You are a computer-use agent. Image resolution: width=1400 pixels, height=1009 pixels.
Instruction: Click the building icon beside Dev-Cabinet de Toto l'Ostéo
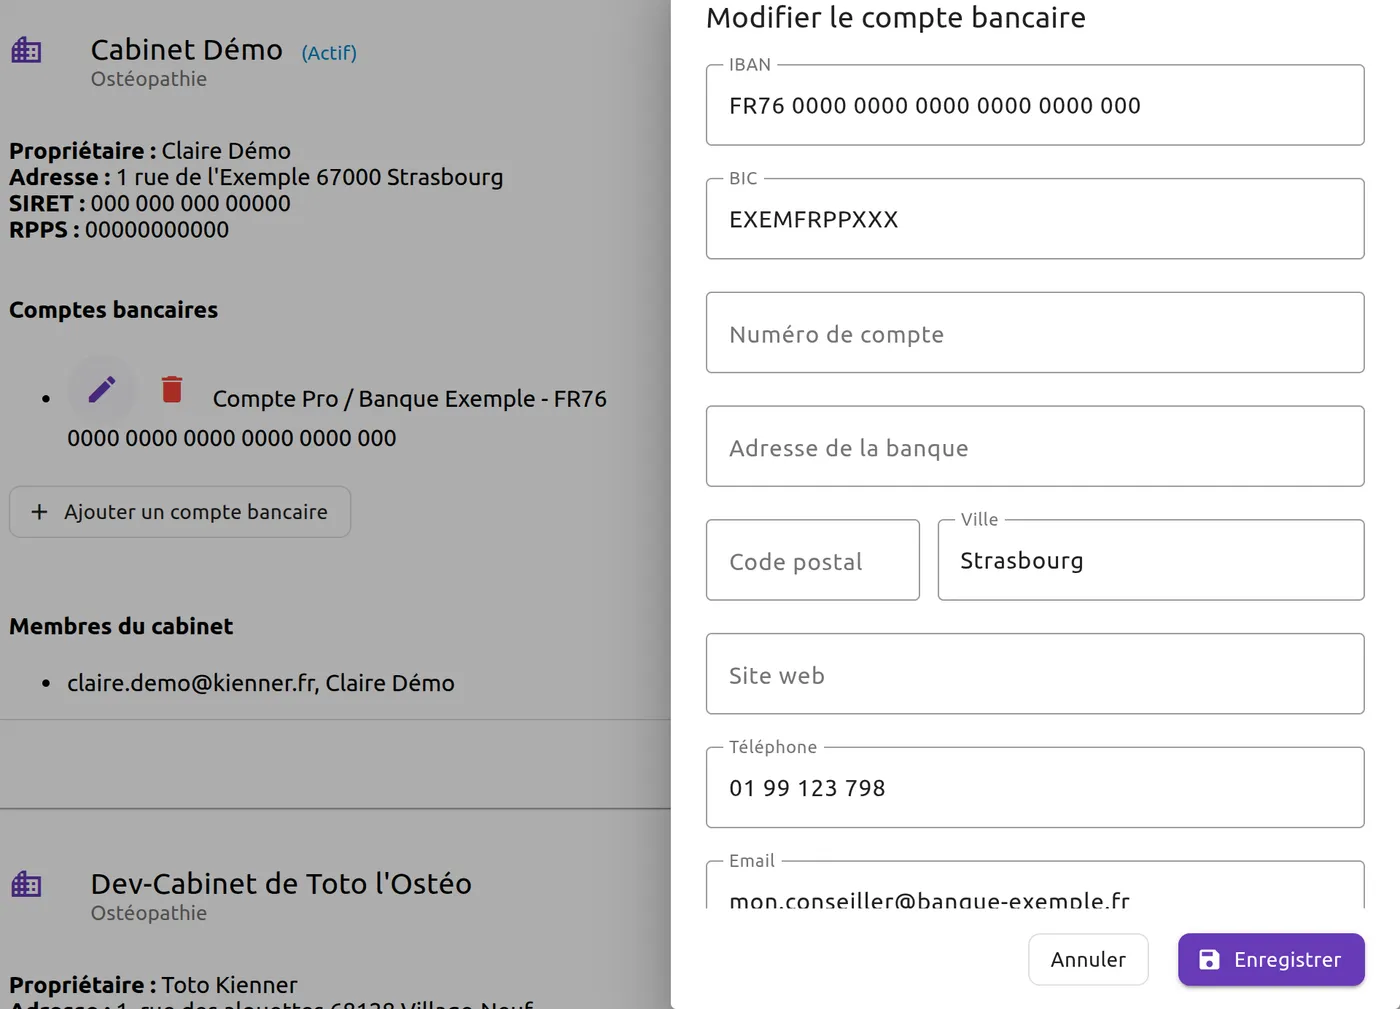point(26,884)
